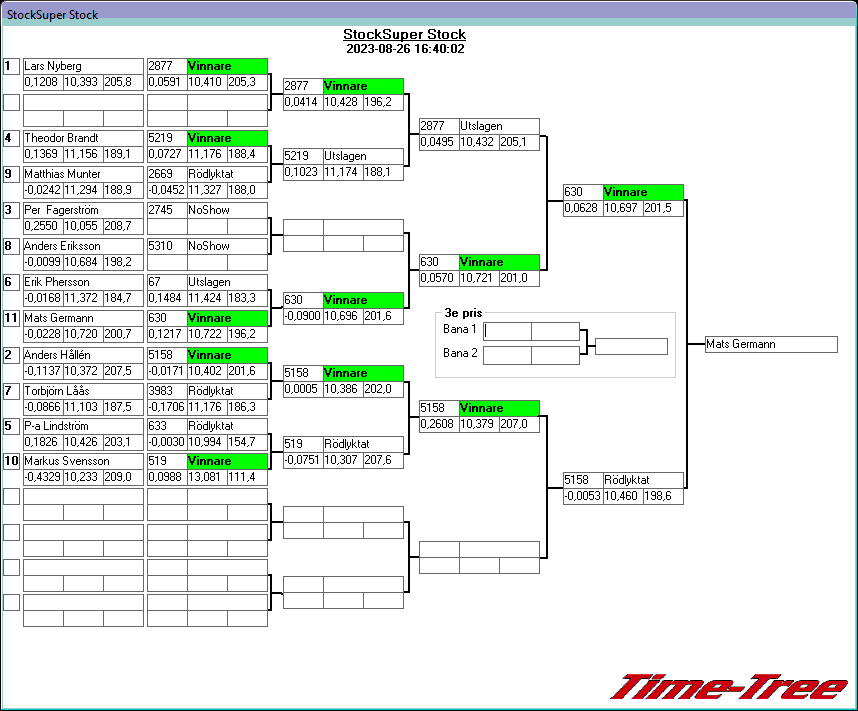858x711 pixels.
Task: Click speed value 205,8
Action: [x=123, y=82]
